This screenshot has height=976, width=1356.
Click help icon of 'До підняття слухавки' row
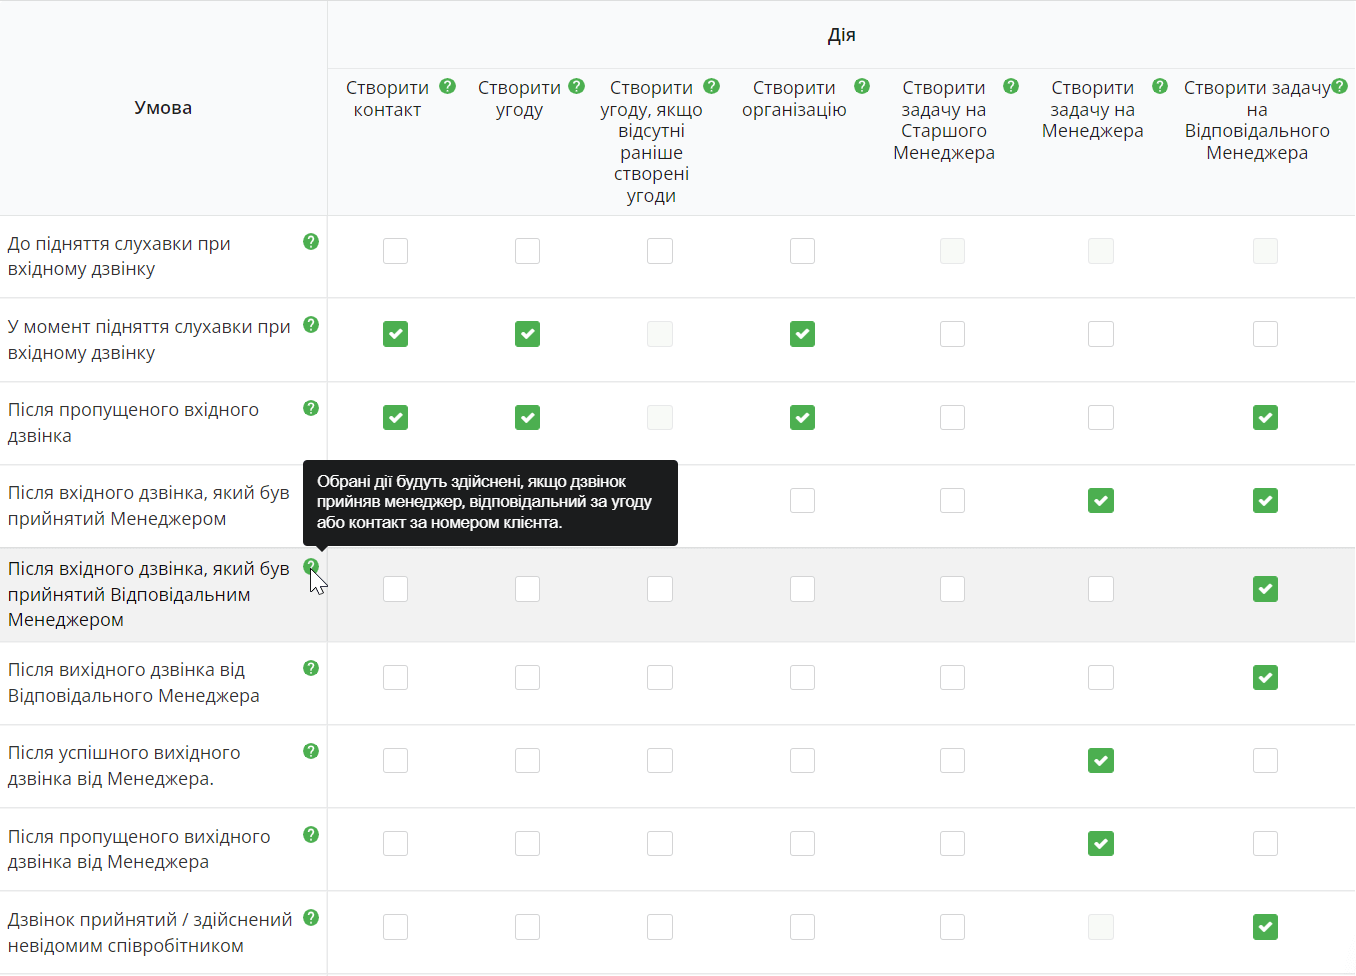[311, 241]
